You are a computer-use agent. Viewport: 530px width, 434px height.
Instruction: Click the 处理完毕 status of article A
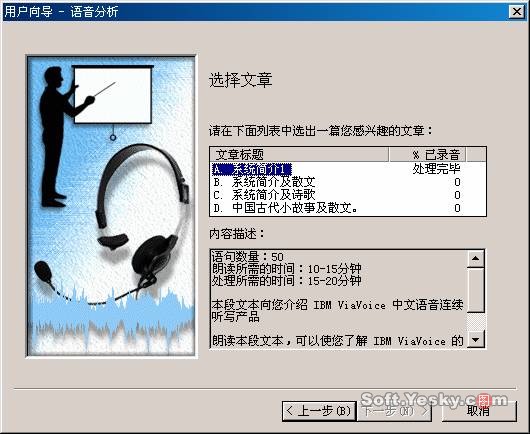(x=436, y=169)
